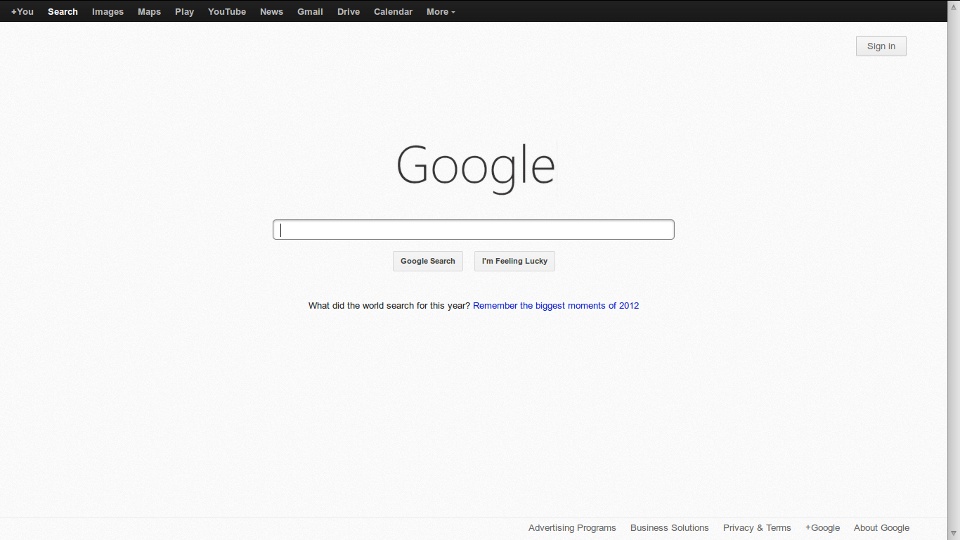Image resolution: width=960 pixels, height=540 pixels.
Task: Focus the Google search text box
Action: (x=473, y=230)
